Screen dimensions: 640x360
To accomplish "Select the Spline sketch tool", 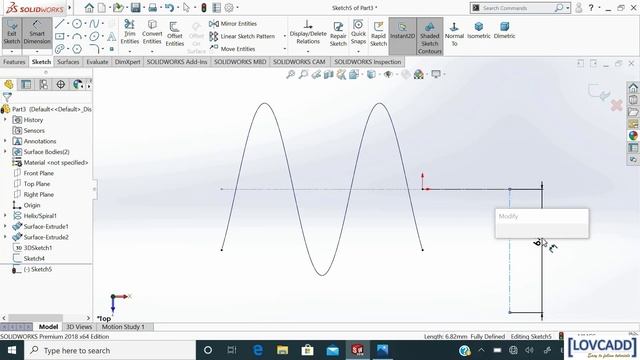I will tap(94, 24).
